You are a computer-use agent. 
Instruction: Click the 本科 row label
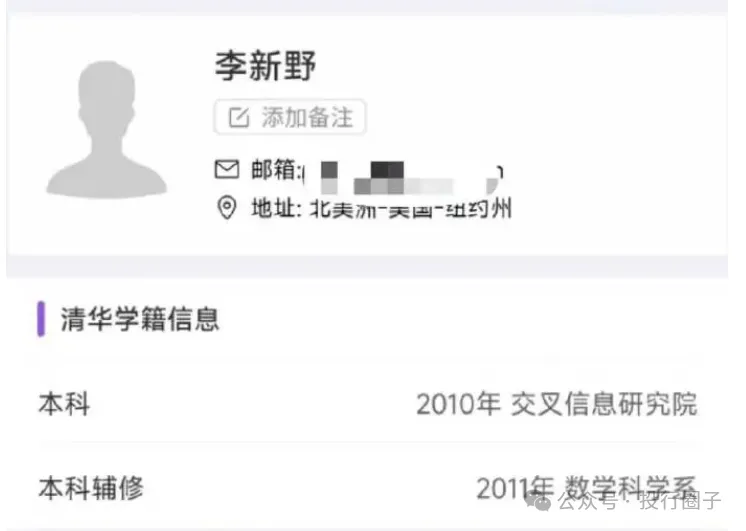coord(64,404)
